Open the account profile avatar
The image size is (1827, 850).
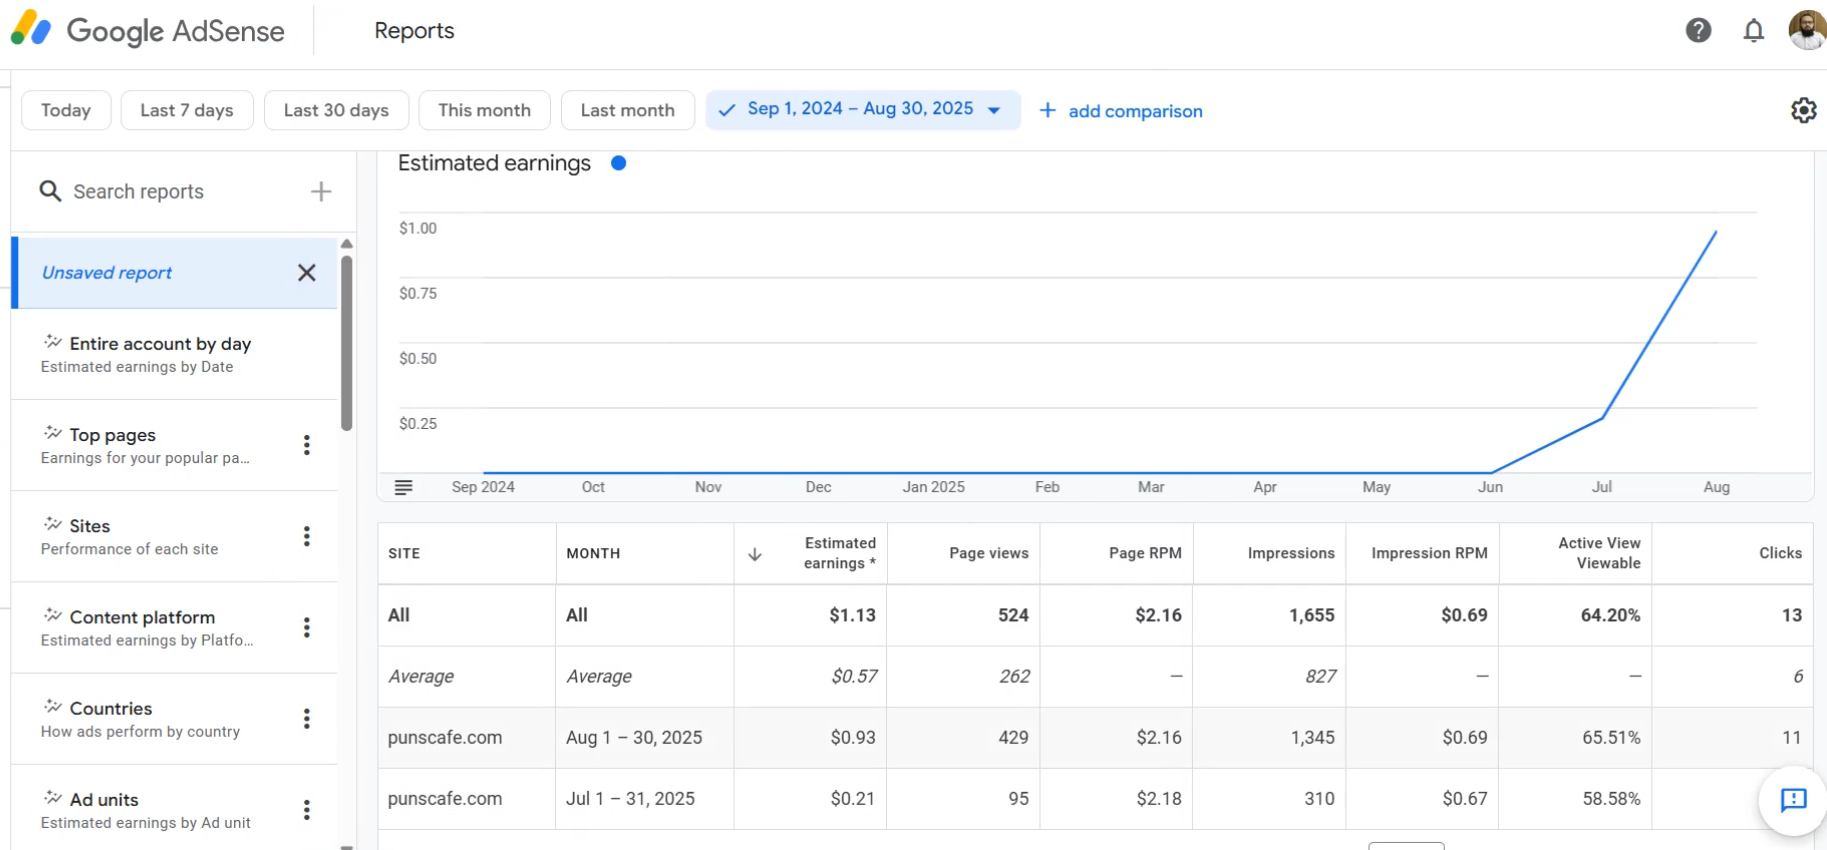(1807, 30)
